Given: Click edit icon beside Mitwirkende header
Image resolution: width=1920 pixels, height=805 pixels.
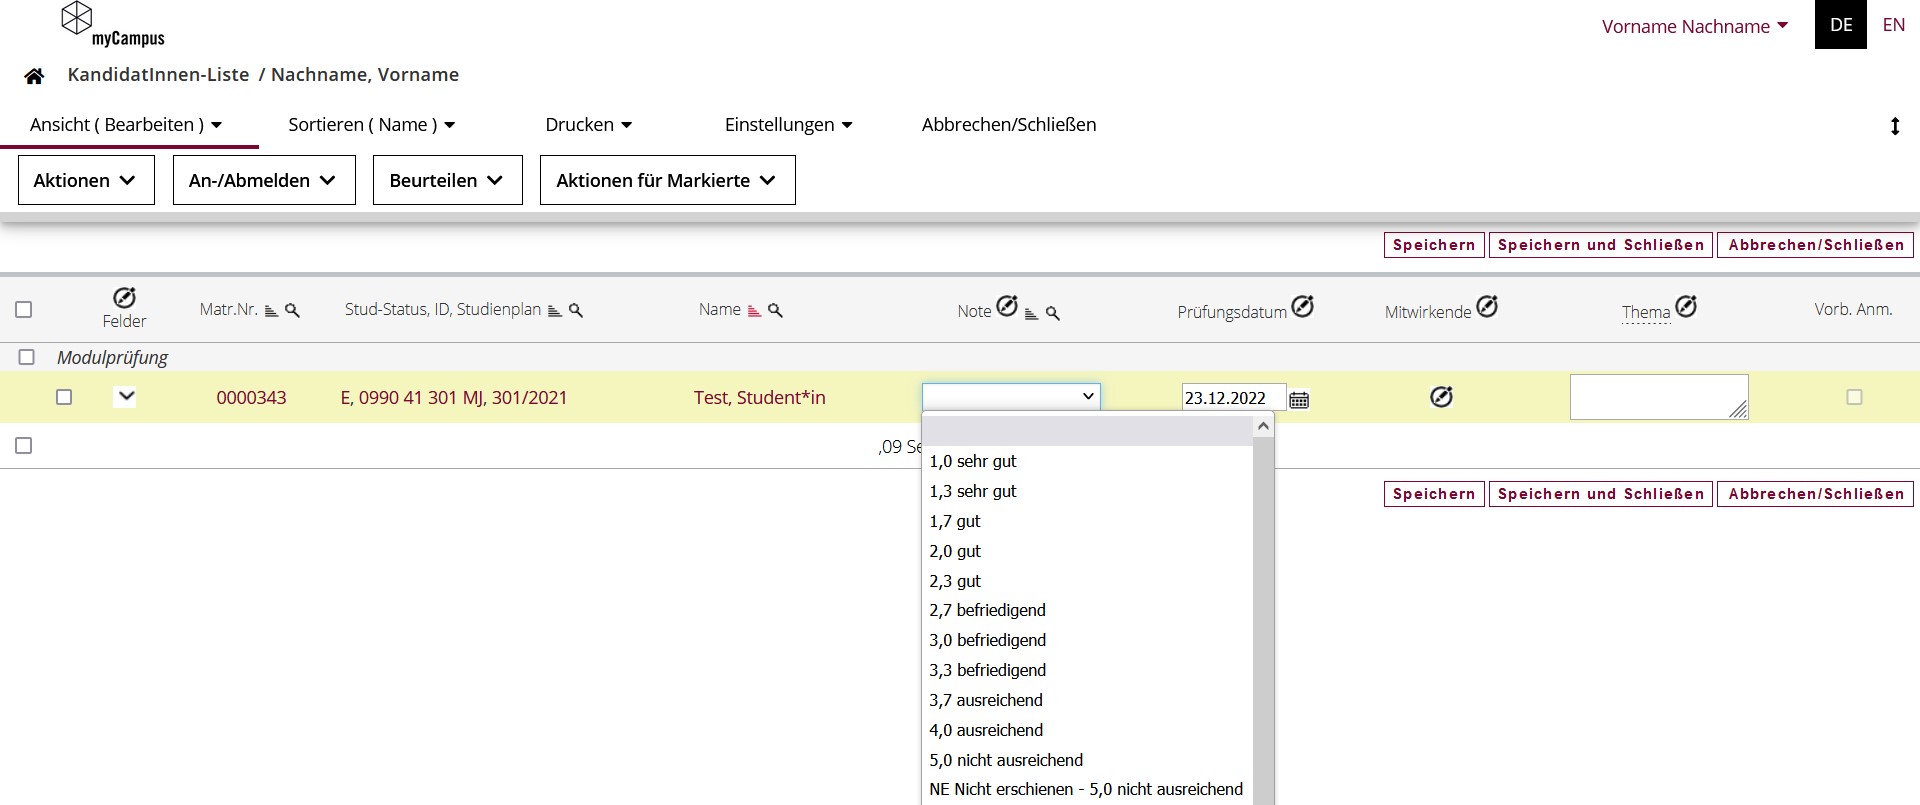Looking at the screenshot, I should click(1487, 306).
